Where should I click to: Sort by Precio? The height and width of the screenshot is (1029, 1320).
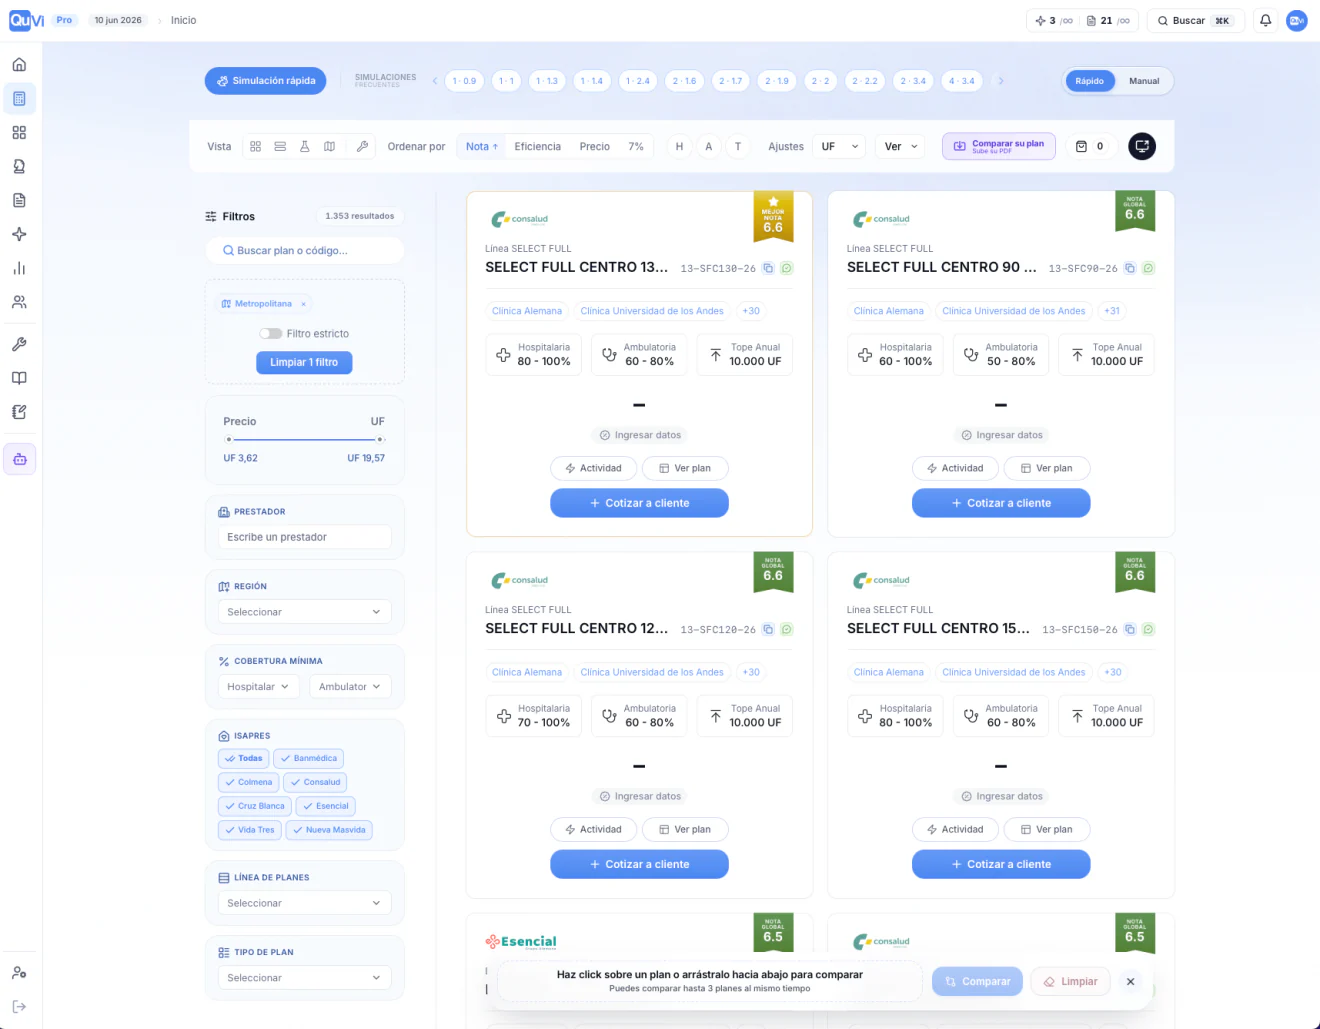pyautogui.click(x=594, y=147)
